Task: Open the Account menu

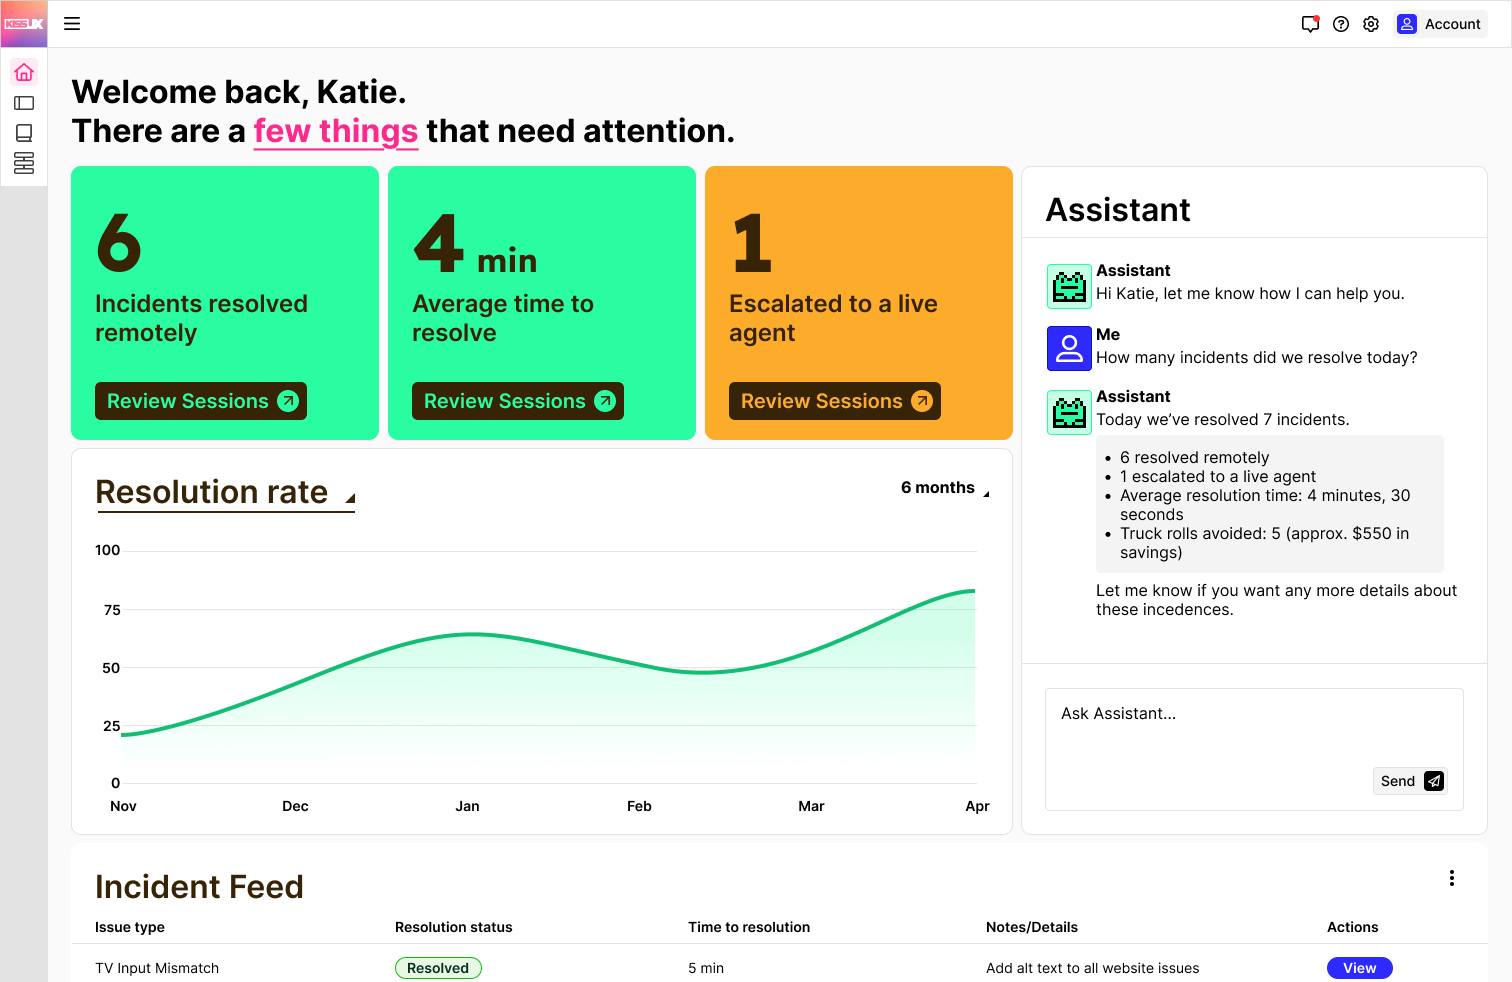Action: pos(1450,23)
